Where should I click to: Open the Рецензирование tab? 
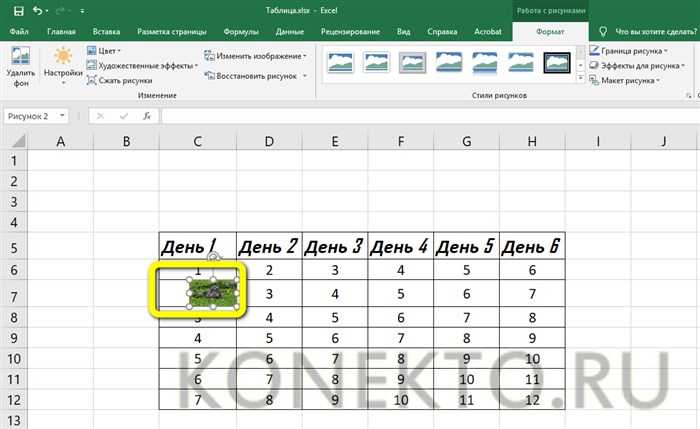[x=350, y=32]
